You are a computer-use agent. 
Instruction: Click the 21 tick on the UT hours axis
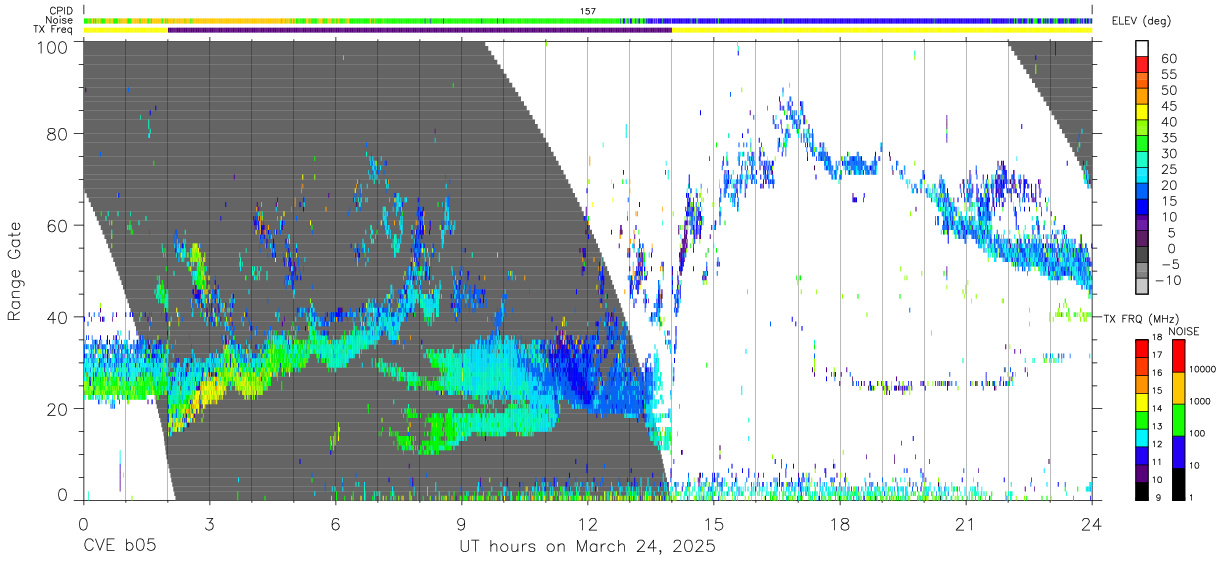[x=966, y=524]
